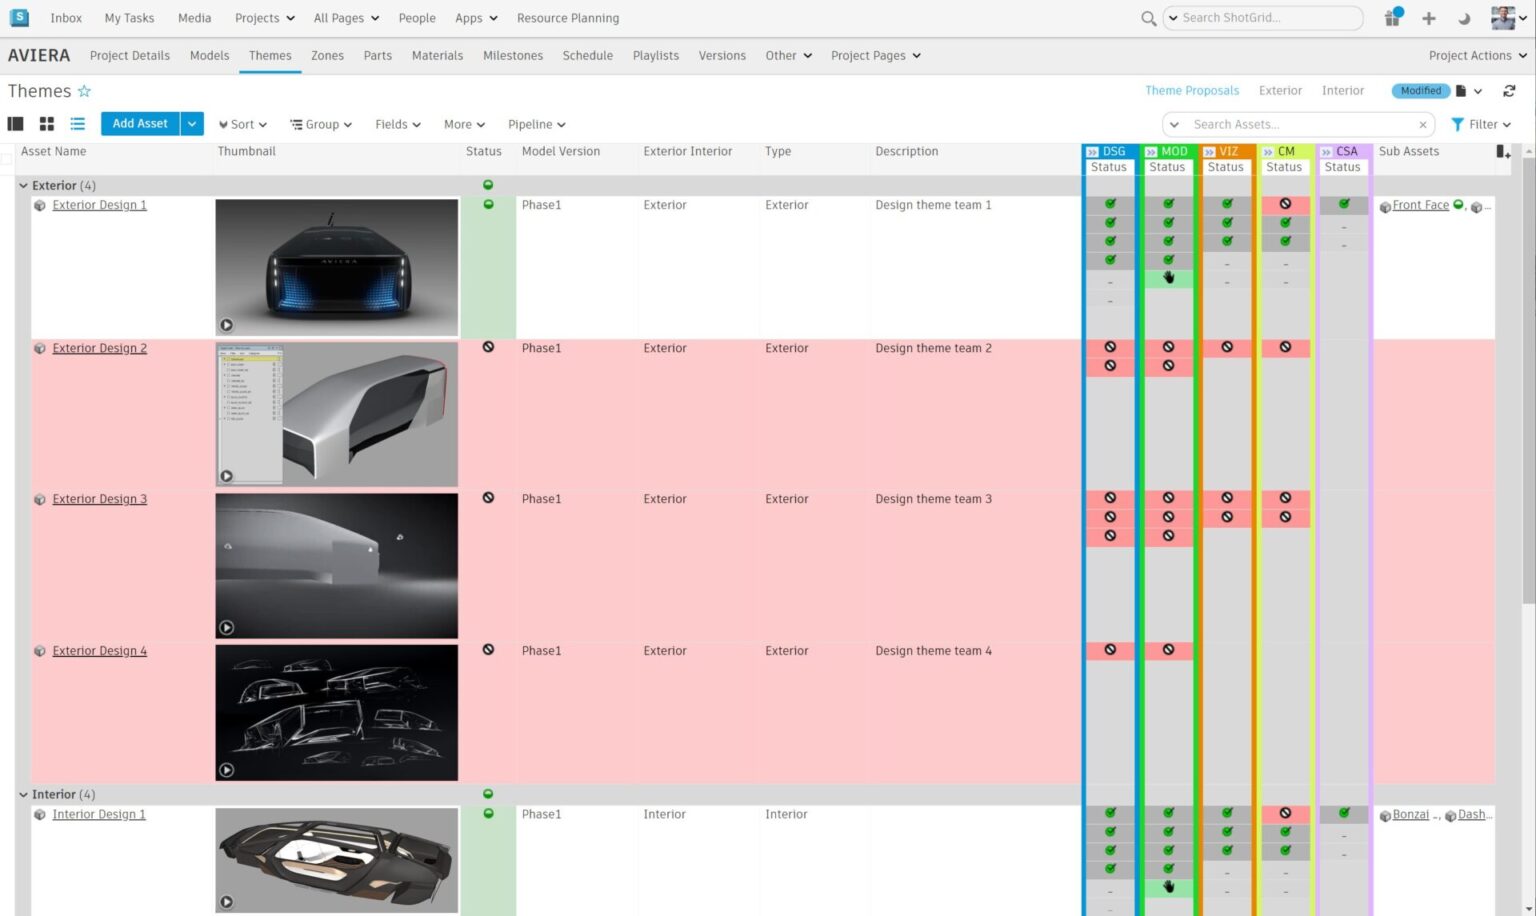This screenshot has width=1536, height=916.
Task: Click the Add Asset button
Action: pyautogui.click(x=139, y=123)
